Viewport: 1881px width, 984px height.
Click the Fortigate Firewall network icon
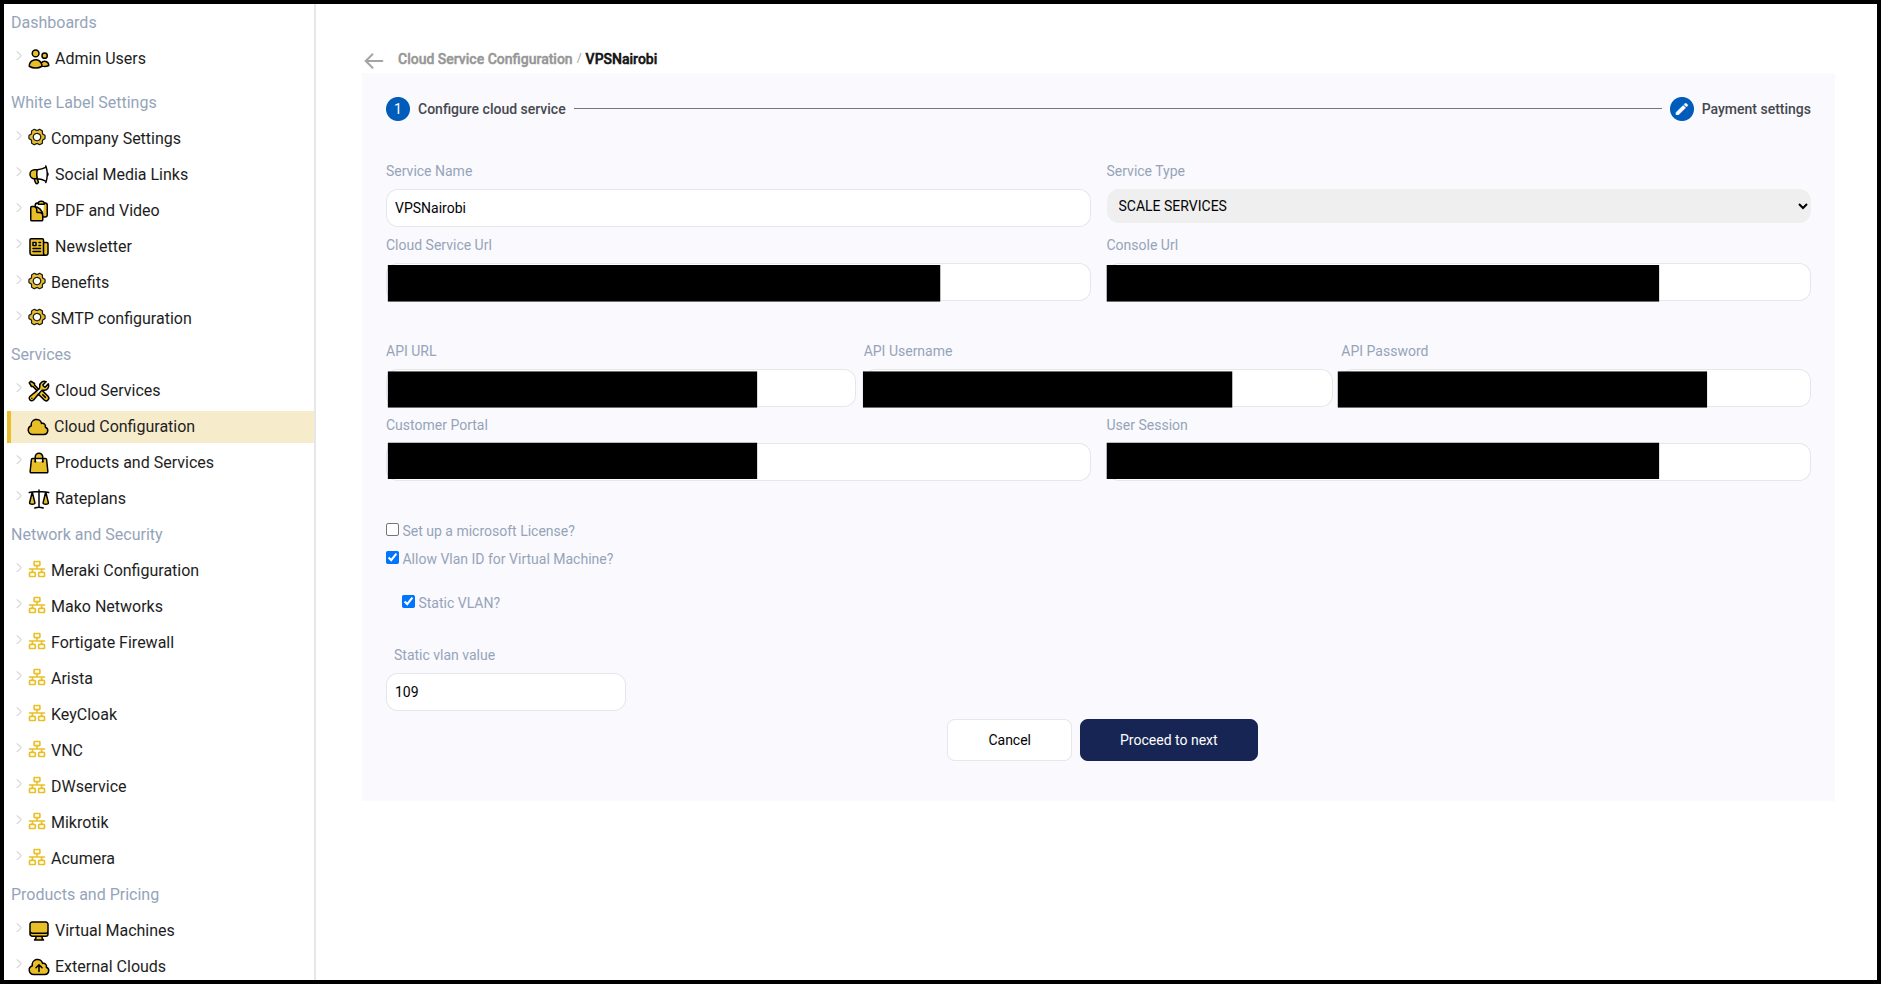pyautogui.click(x=37, y=642)
